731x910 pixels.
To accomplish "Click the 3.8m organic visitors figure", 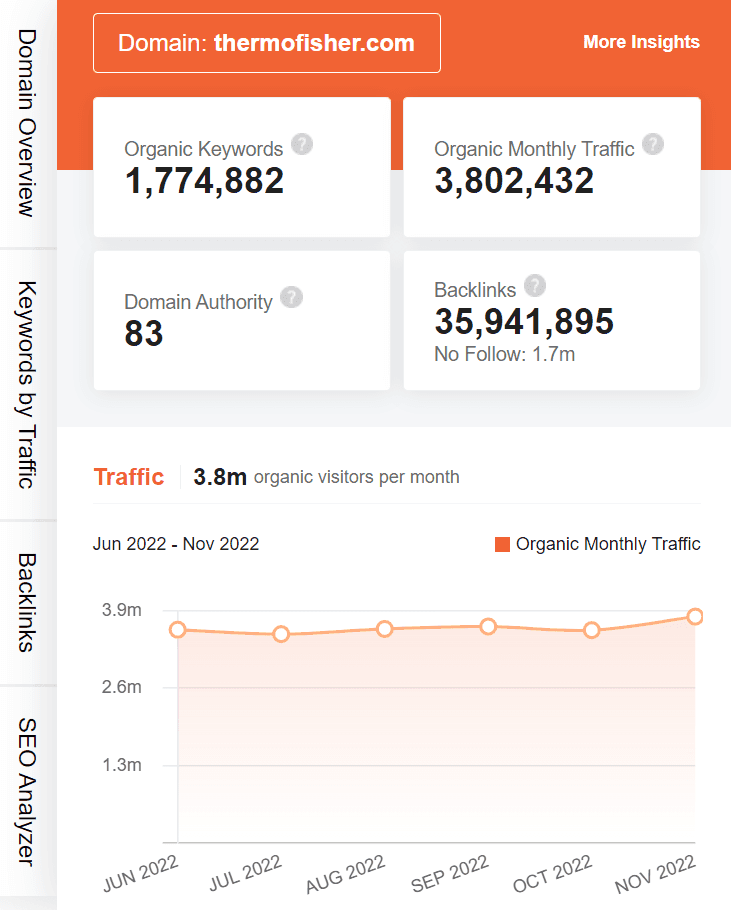I will (x=220, y=477).
